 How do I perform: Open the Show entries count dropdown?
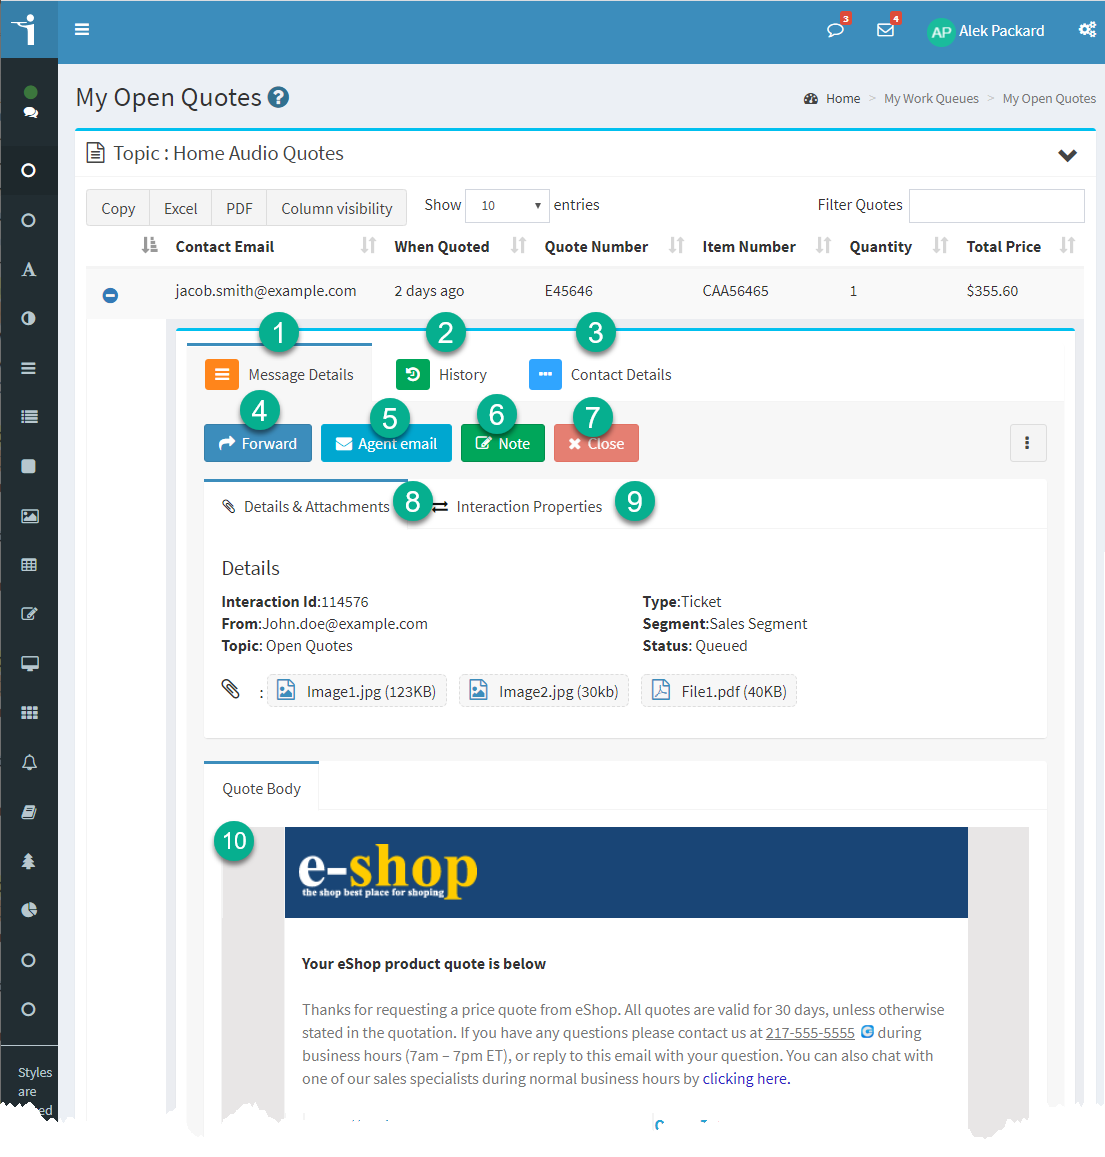point(507,206)
